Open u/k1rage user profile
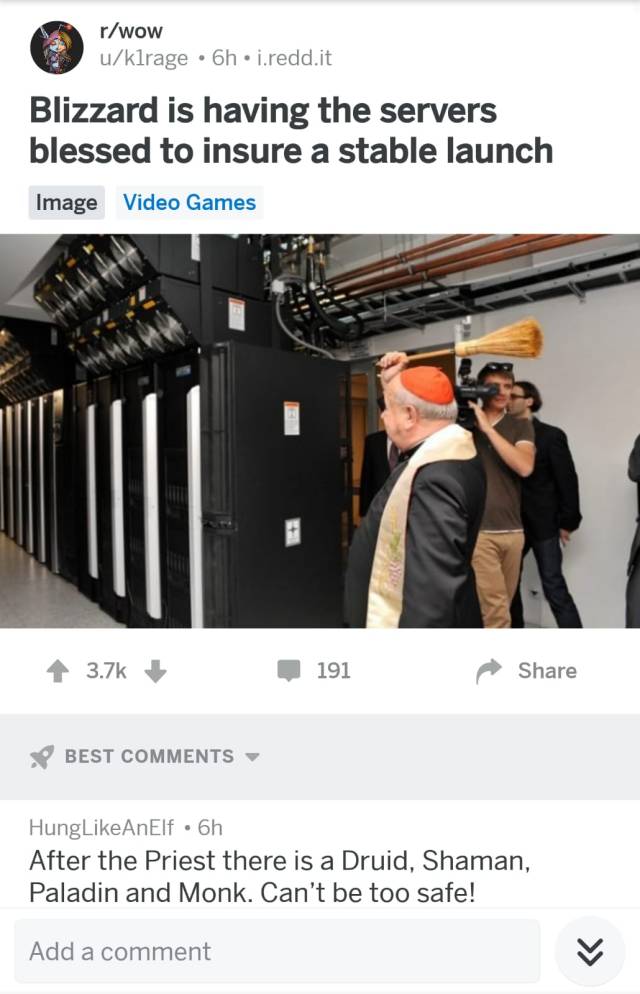This screenshot has height=994, width=640. tap(144, 58)
